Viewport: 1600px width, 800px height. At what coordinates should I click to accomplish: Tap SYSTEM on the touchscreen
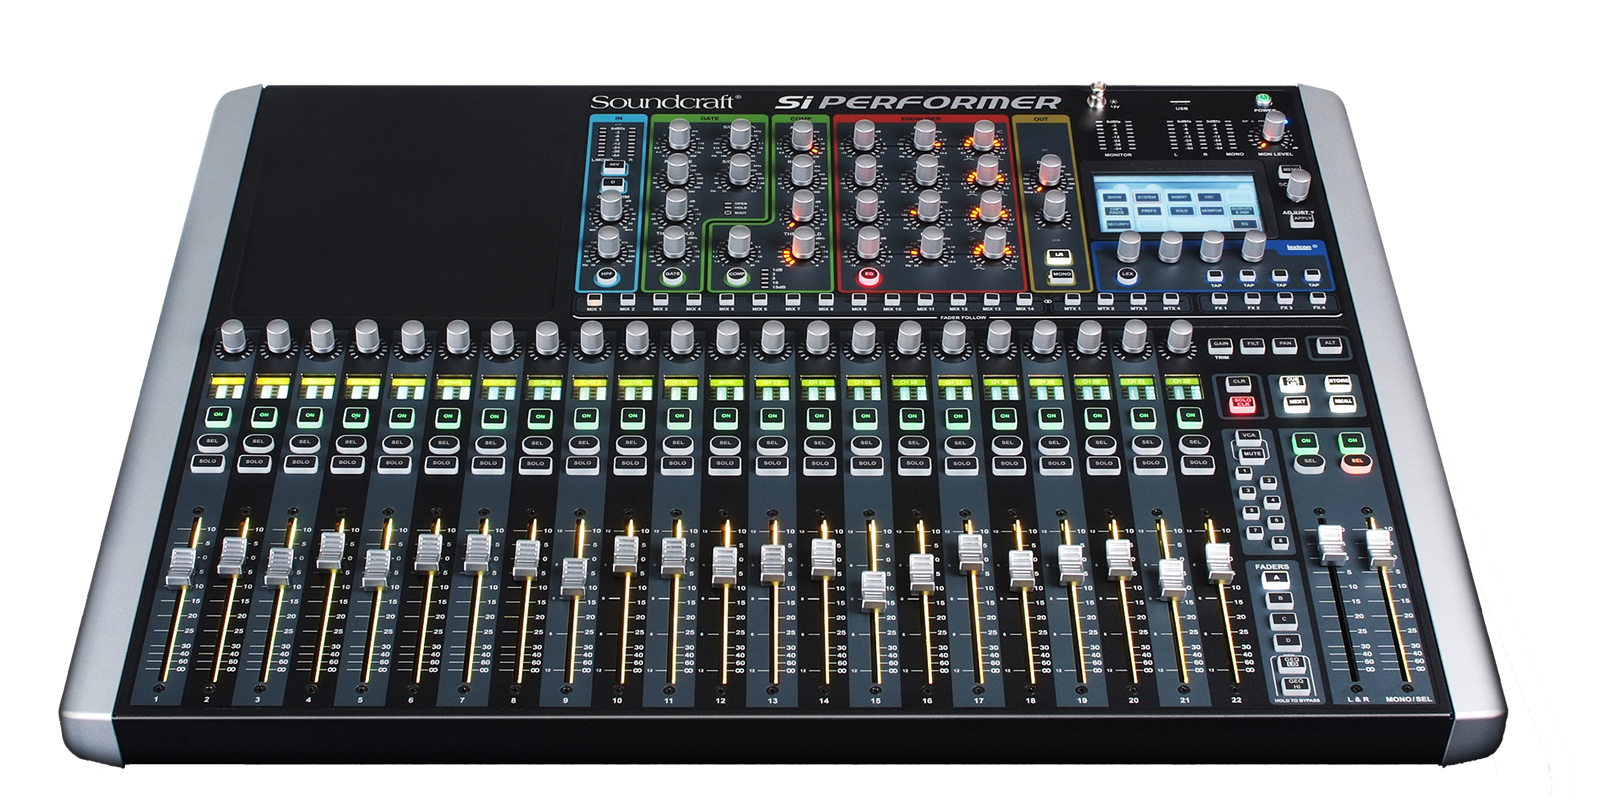coord(1146,197)
